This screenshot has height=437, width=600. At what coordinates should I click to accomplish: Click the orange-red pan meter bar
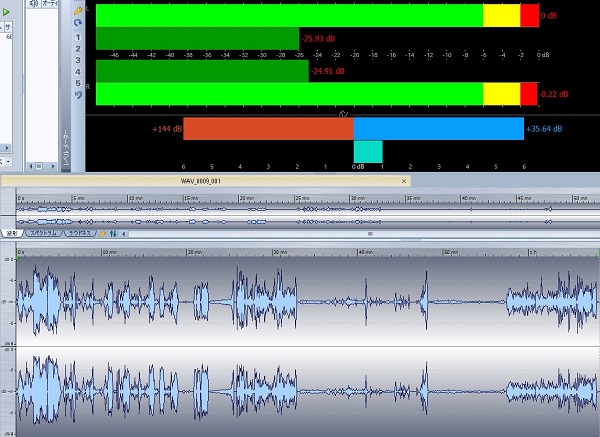268,129
